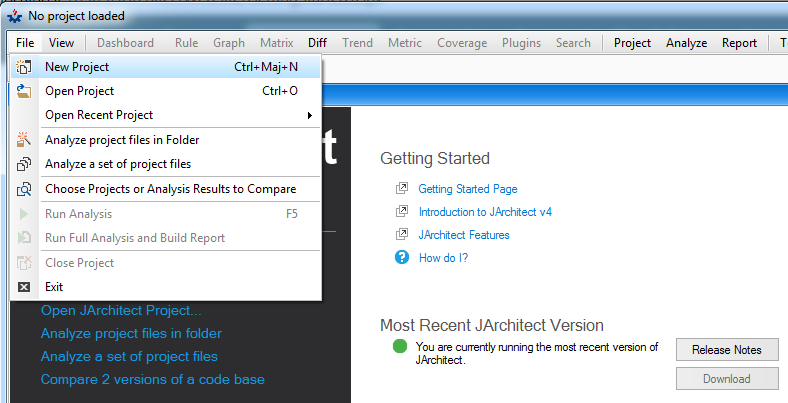The image size is (788, 403).
Task: Click the Download button
Action: [x=727, y=379]
